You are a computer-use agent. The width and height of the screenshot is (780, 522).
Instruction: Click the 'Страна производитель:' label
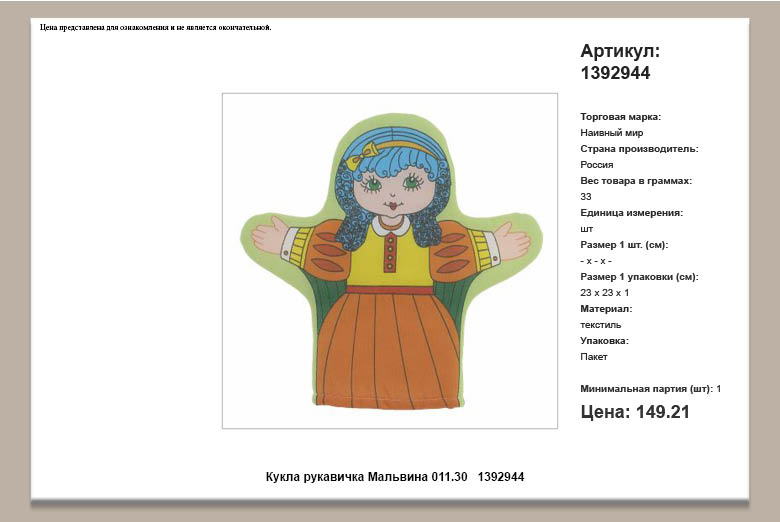pyautogui.click(x=639, y=149)
